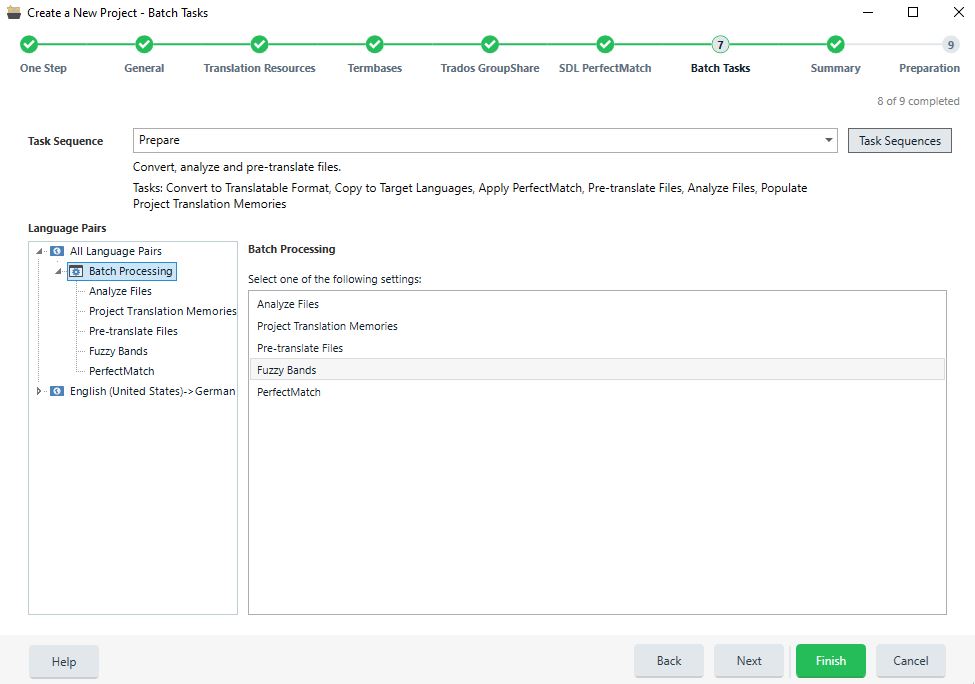Expand the English (United States)->German node
Viewport: 975px width, 684px height.
click(x=39, y=391)
